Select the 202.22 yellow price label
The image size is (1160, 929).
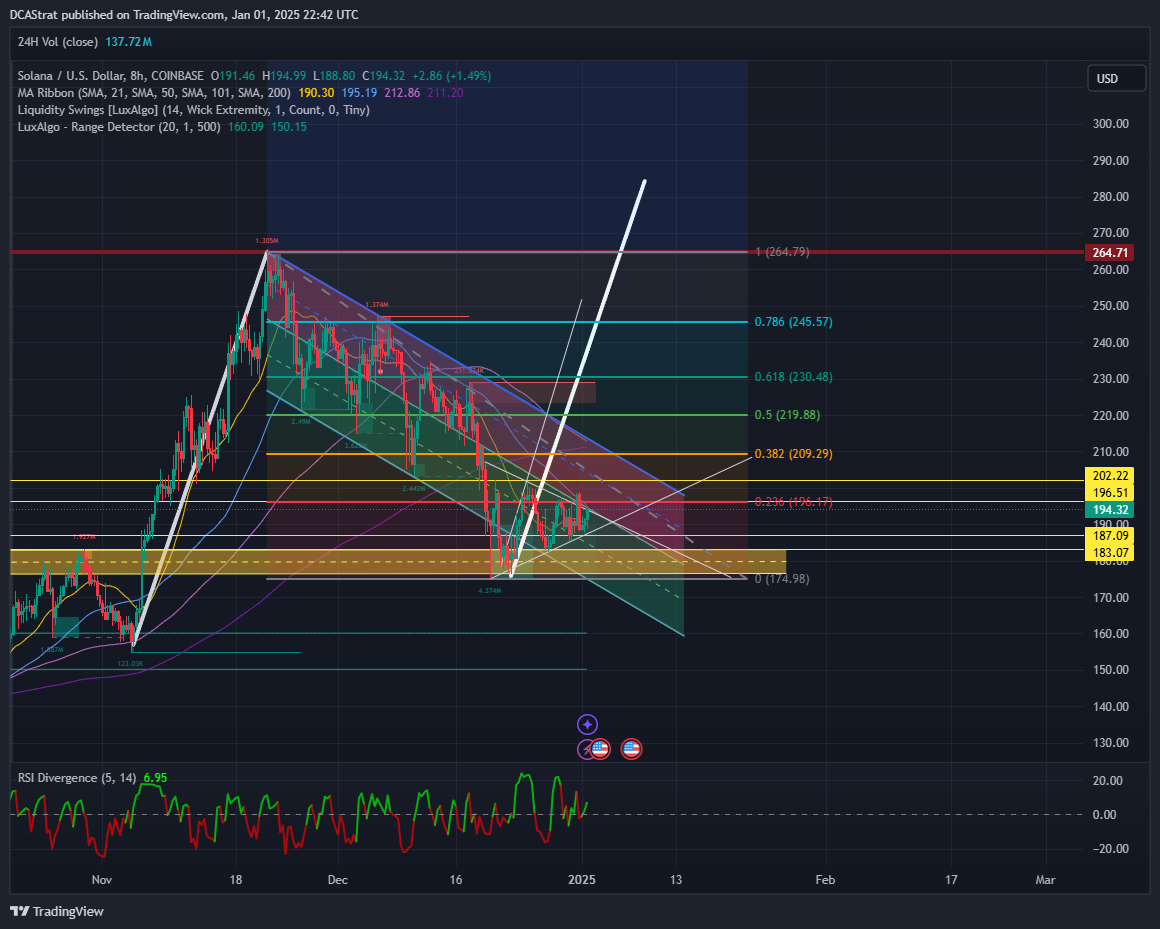click(x=1109, y=476)
